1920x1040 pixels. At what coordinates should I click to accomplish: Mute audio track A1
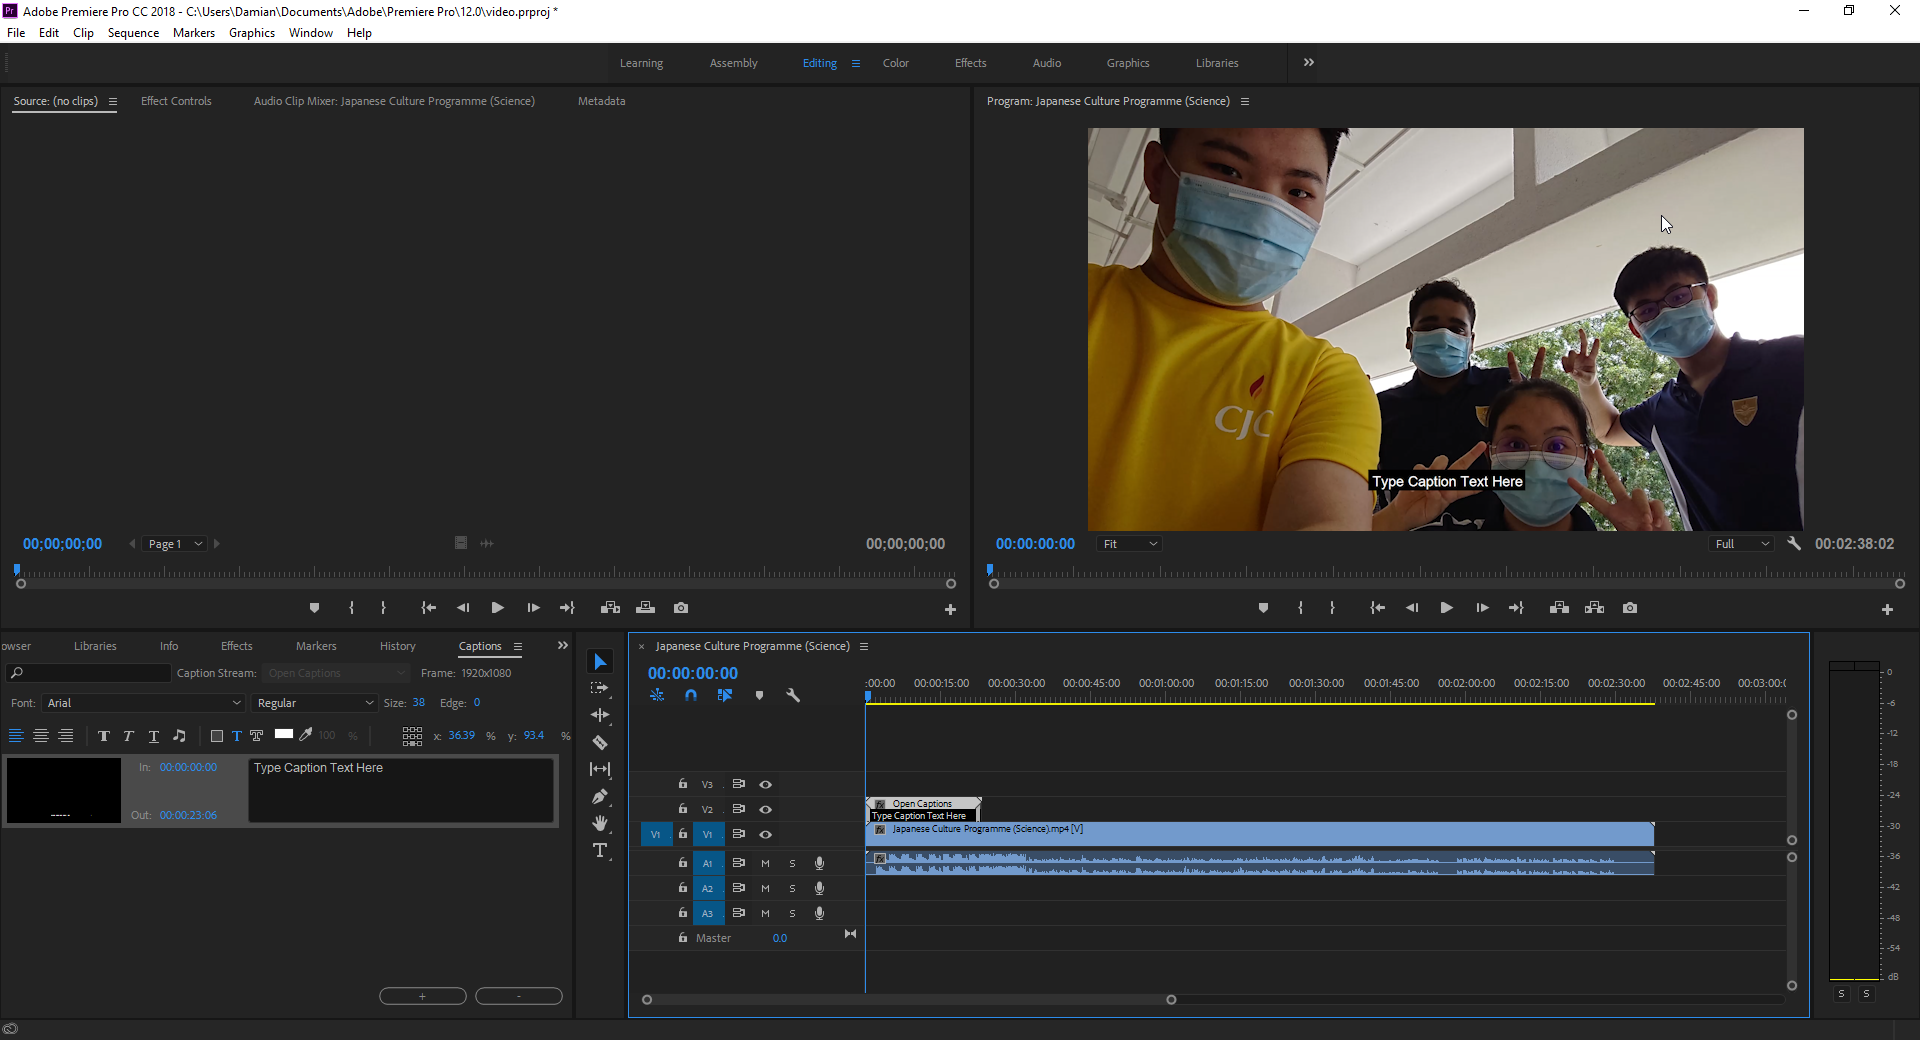click(765, 863)
